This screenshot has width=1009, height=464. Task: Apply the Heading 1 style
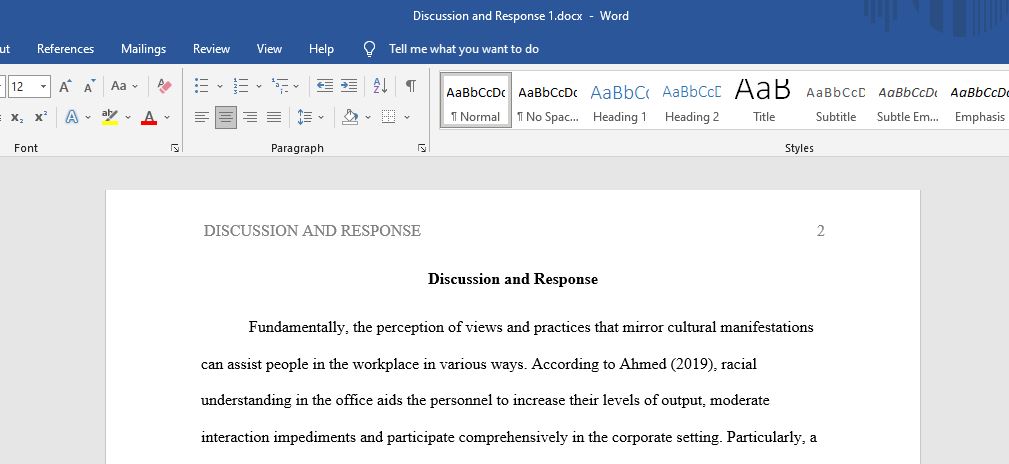tap(620, 100)
